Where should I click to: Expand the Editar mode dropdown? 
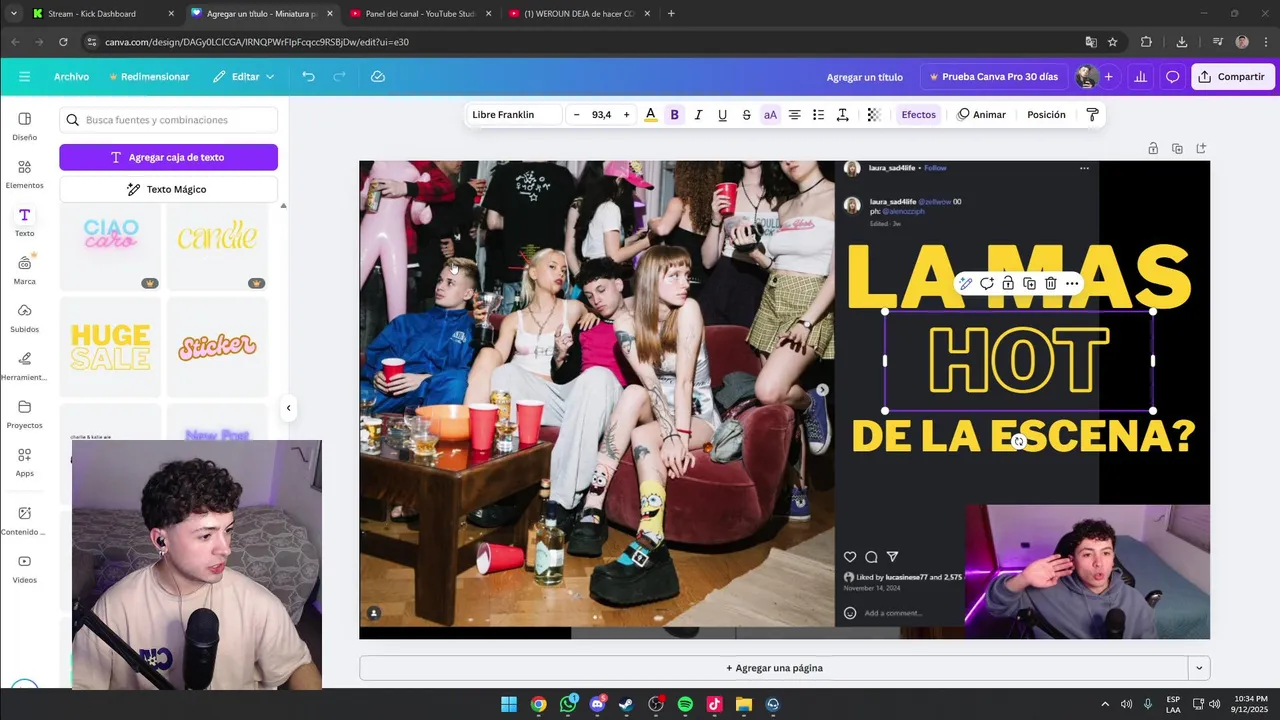click(x=243, y=77)
